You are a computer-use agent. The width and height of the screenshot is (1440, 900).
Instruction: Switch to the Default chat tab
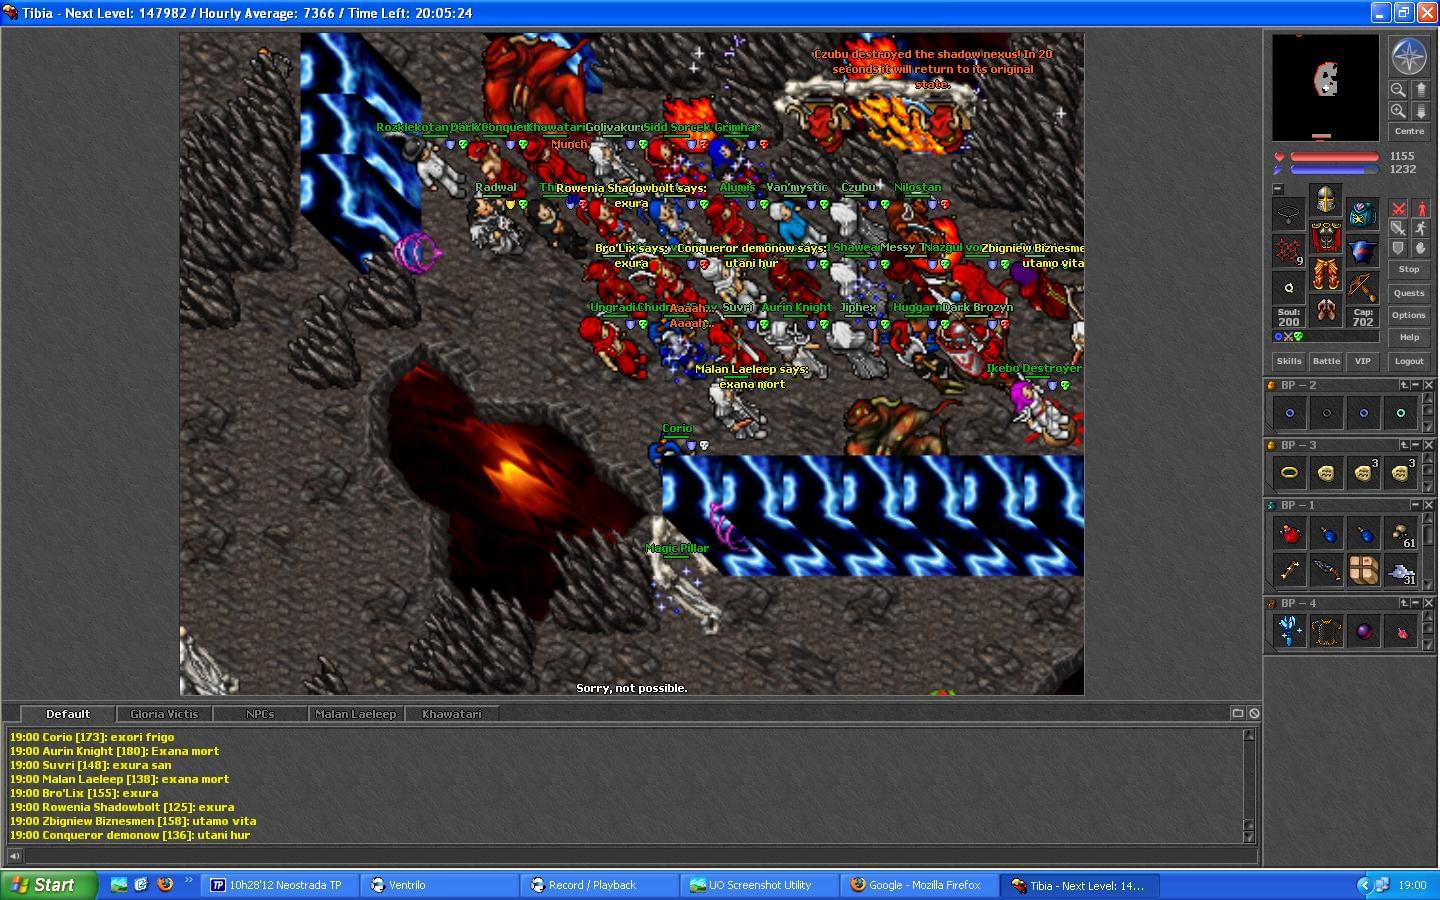68,714
